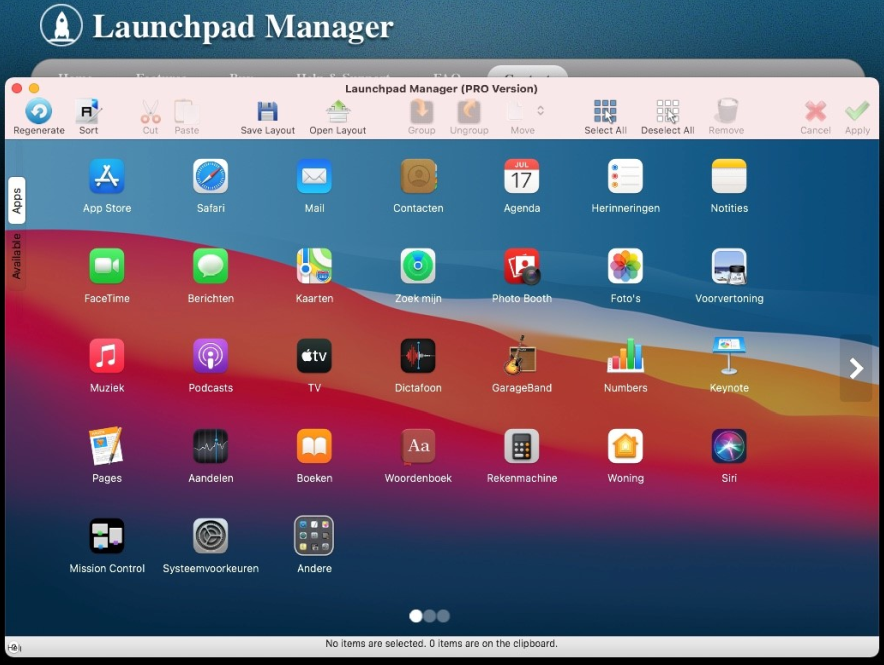Select the Pages app icon
This screenshot has width=884, height=665.
click(x=106, y=446)
